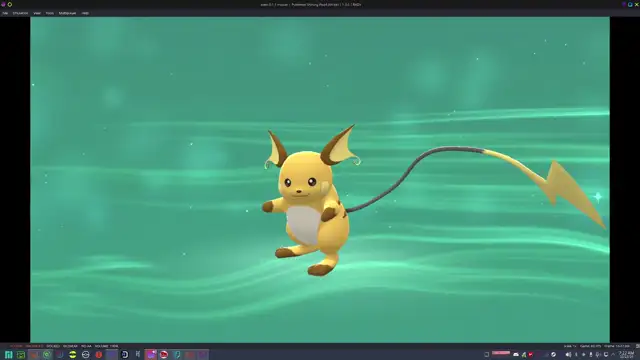The height and width of the screenshot is (360, 640).
Task: Open the View menu
Action: 37,13
